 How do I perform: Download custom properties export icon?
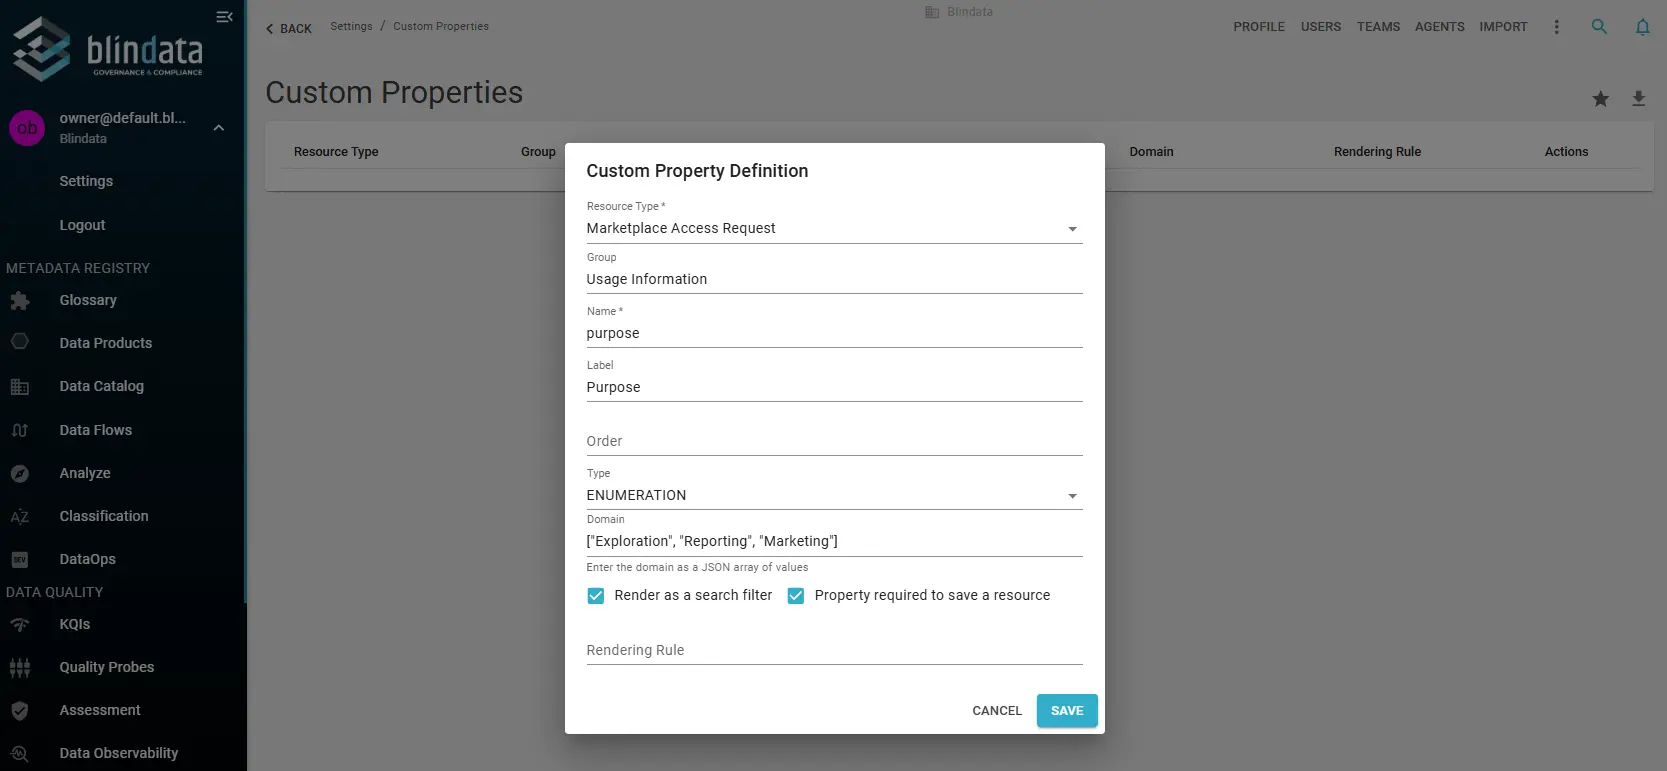[x=1638, y=98]
